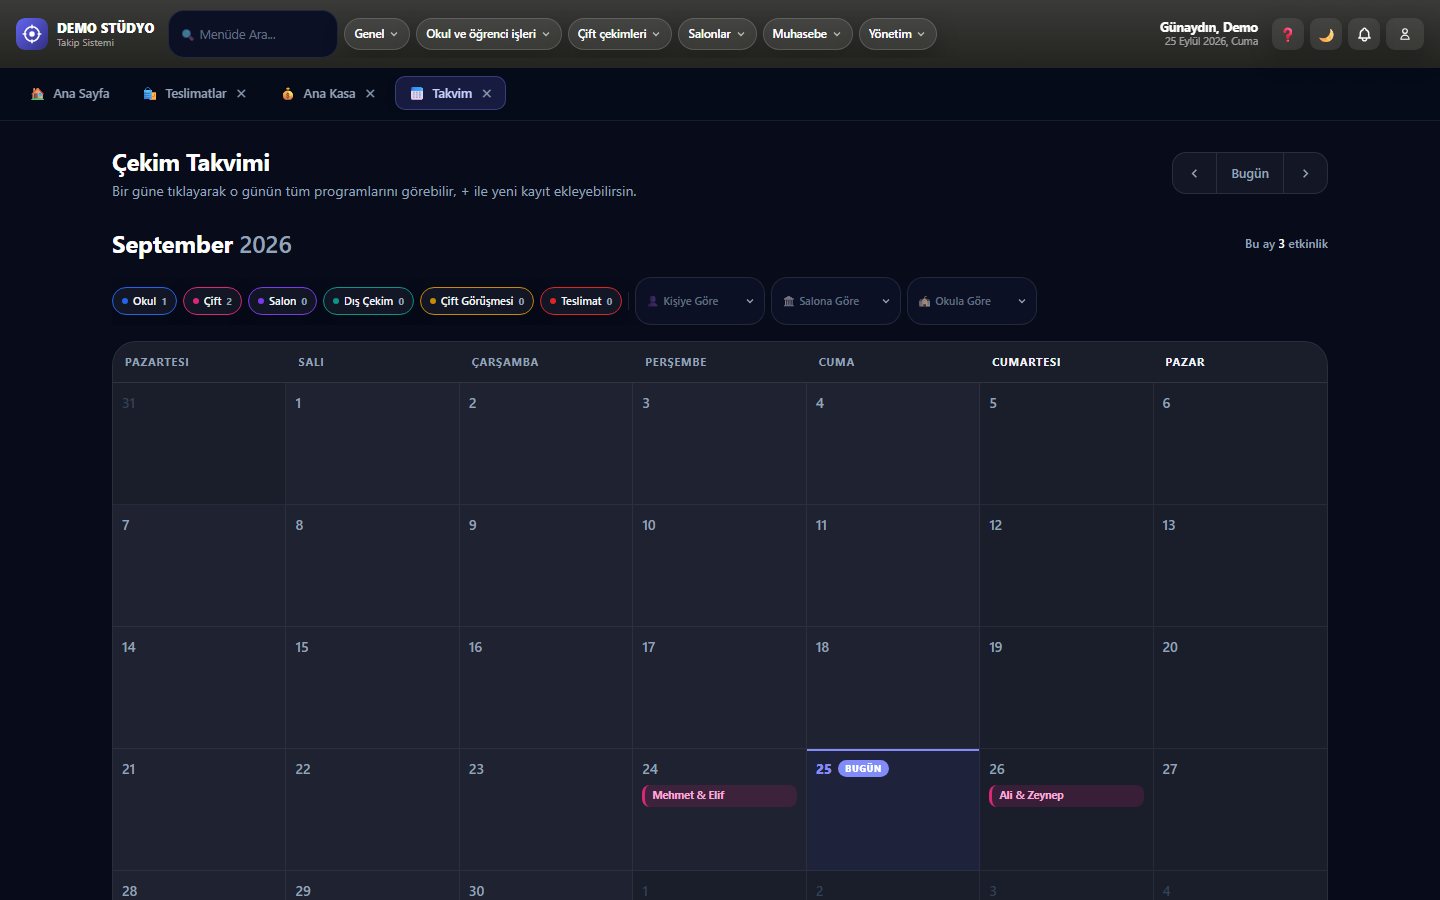The width and height of the screenshot is (1440, 900).
Task: Close the Teslimatlar tab
Action: [241, 93]
